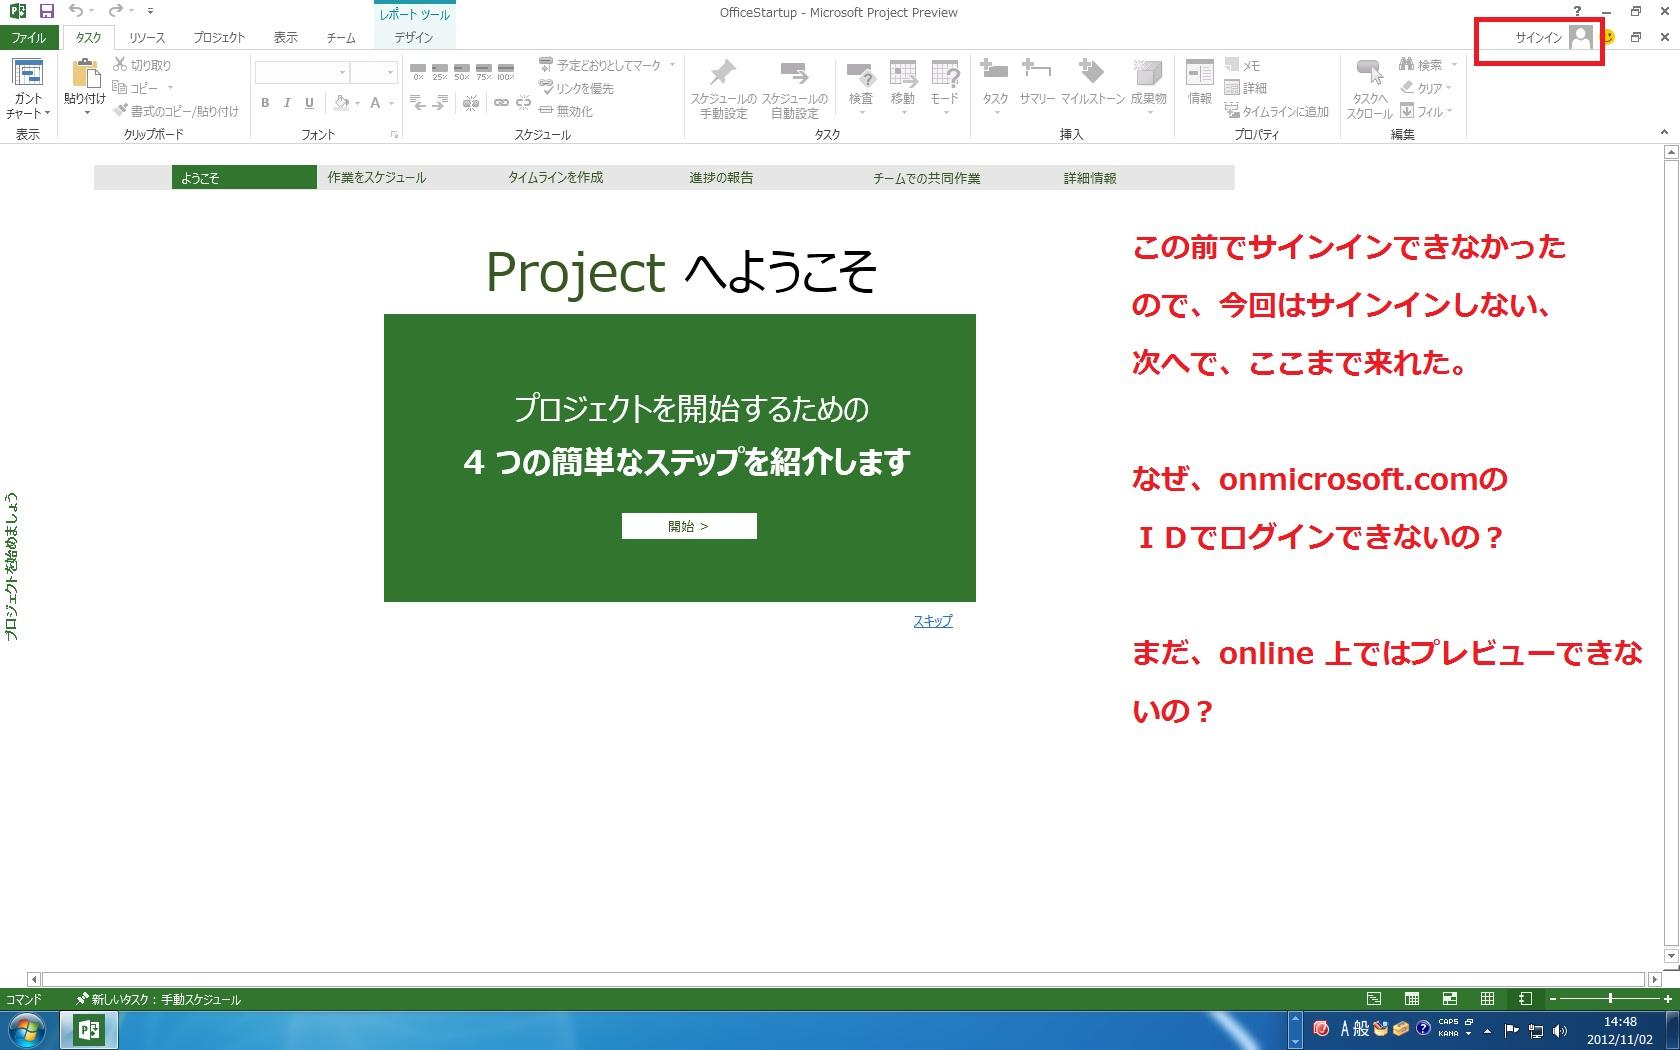Go to Create a timeline (タイムラインを作成) step

click(556, 178)
